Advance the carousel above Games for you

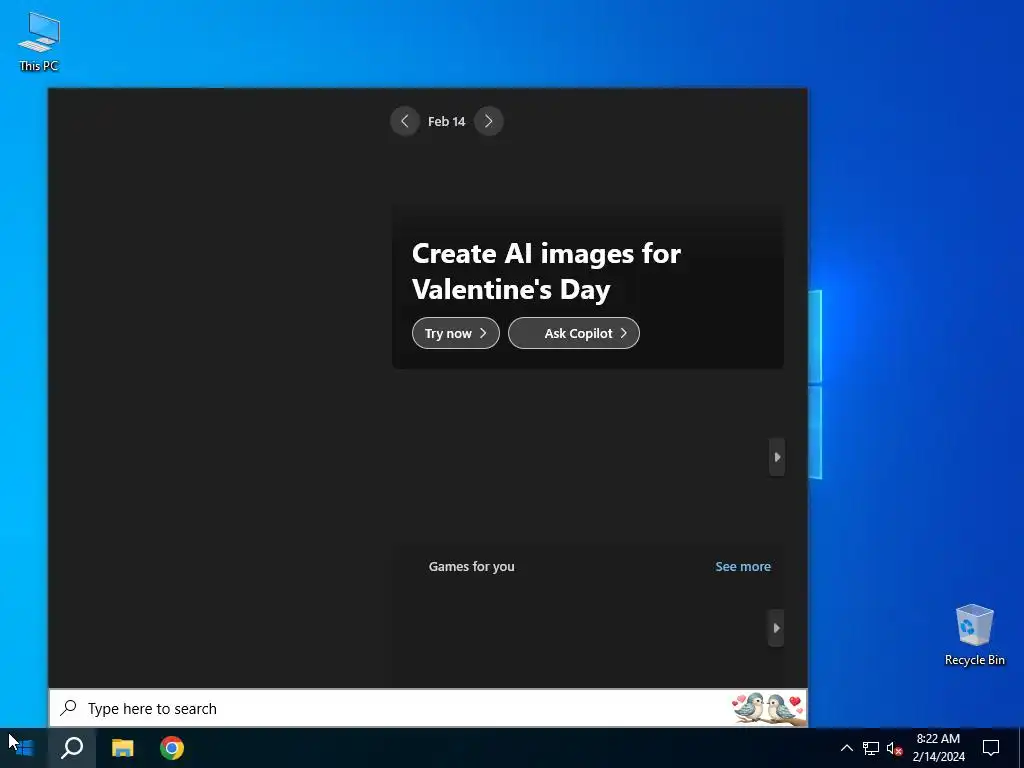point(777,457)
